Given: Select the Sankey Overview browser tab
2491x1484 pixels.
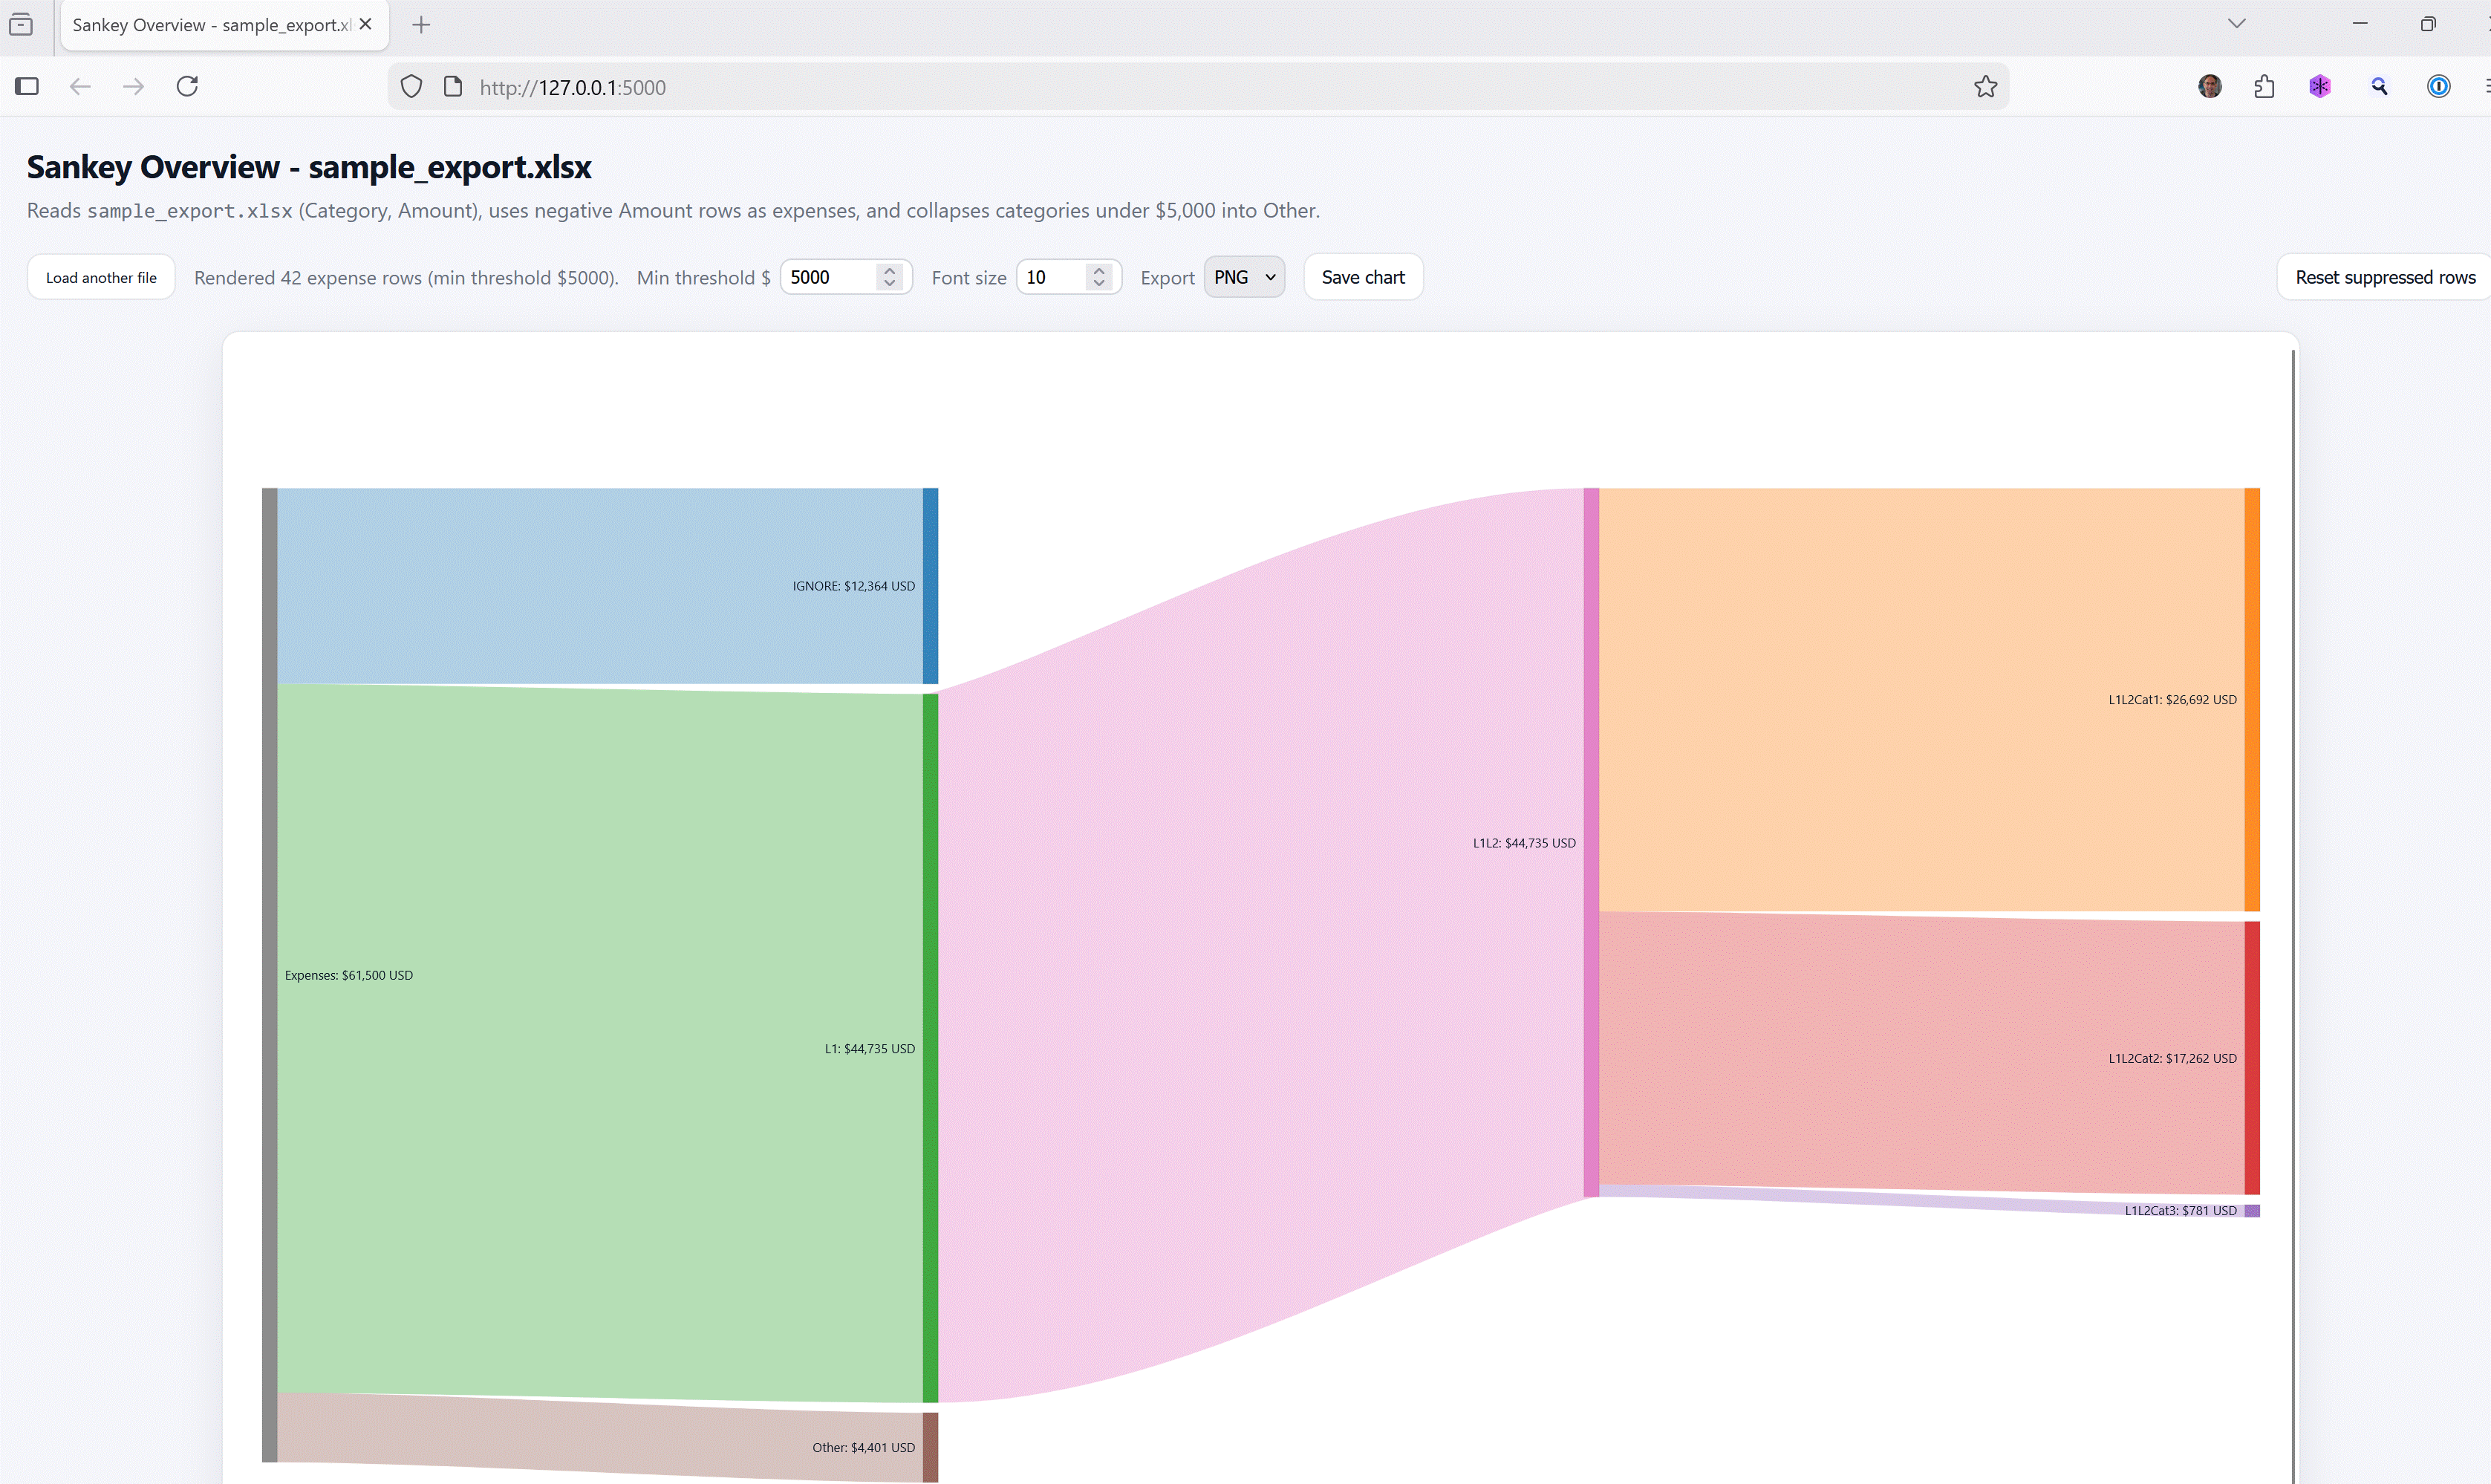Looking at the screenshot, I should pos(211,25).
